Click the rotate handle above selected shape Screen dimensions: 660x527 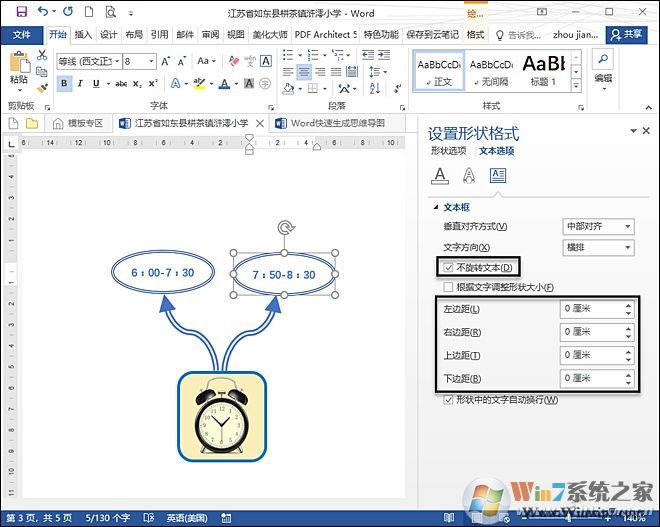point(285,228)
